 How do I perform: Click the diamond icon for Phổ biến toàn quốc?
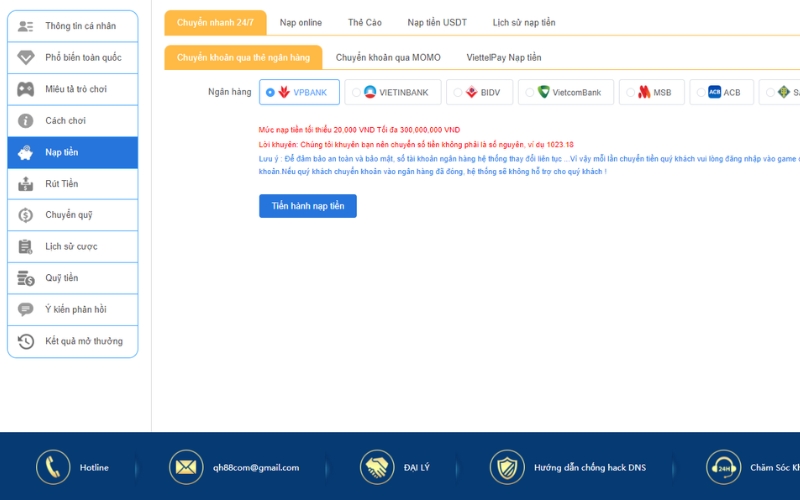coord(26,58)
